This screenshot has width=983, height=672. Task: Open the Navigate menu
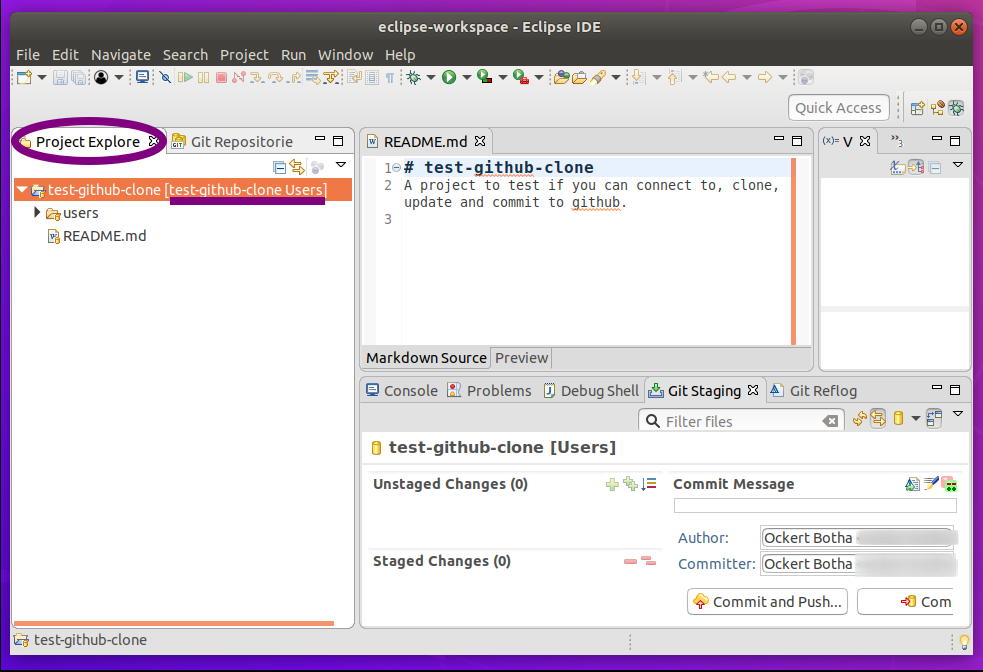click(x=120, y=55)
